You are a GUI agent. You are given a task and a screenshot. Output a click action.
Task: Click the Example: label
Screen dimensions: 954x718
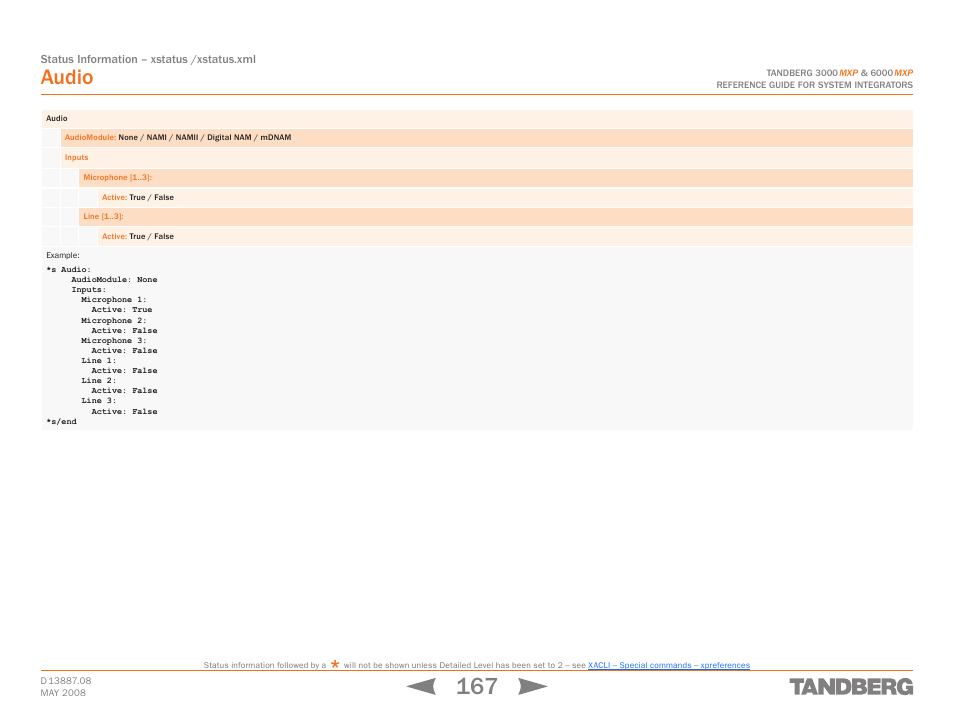[63, 256]
